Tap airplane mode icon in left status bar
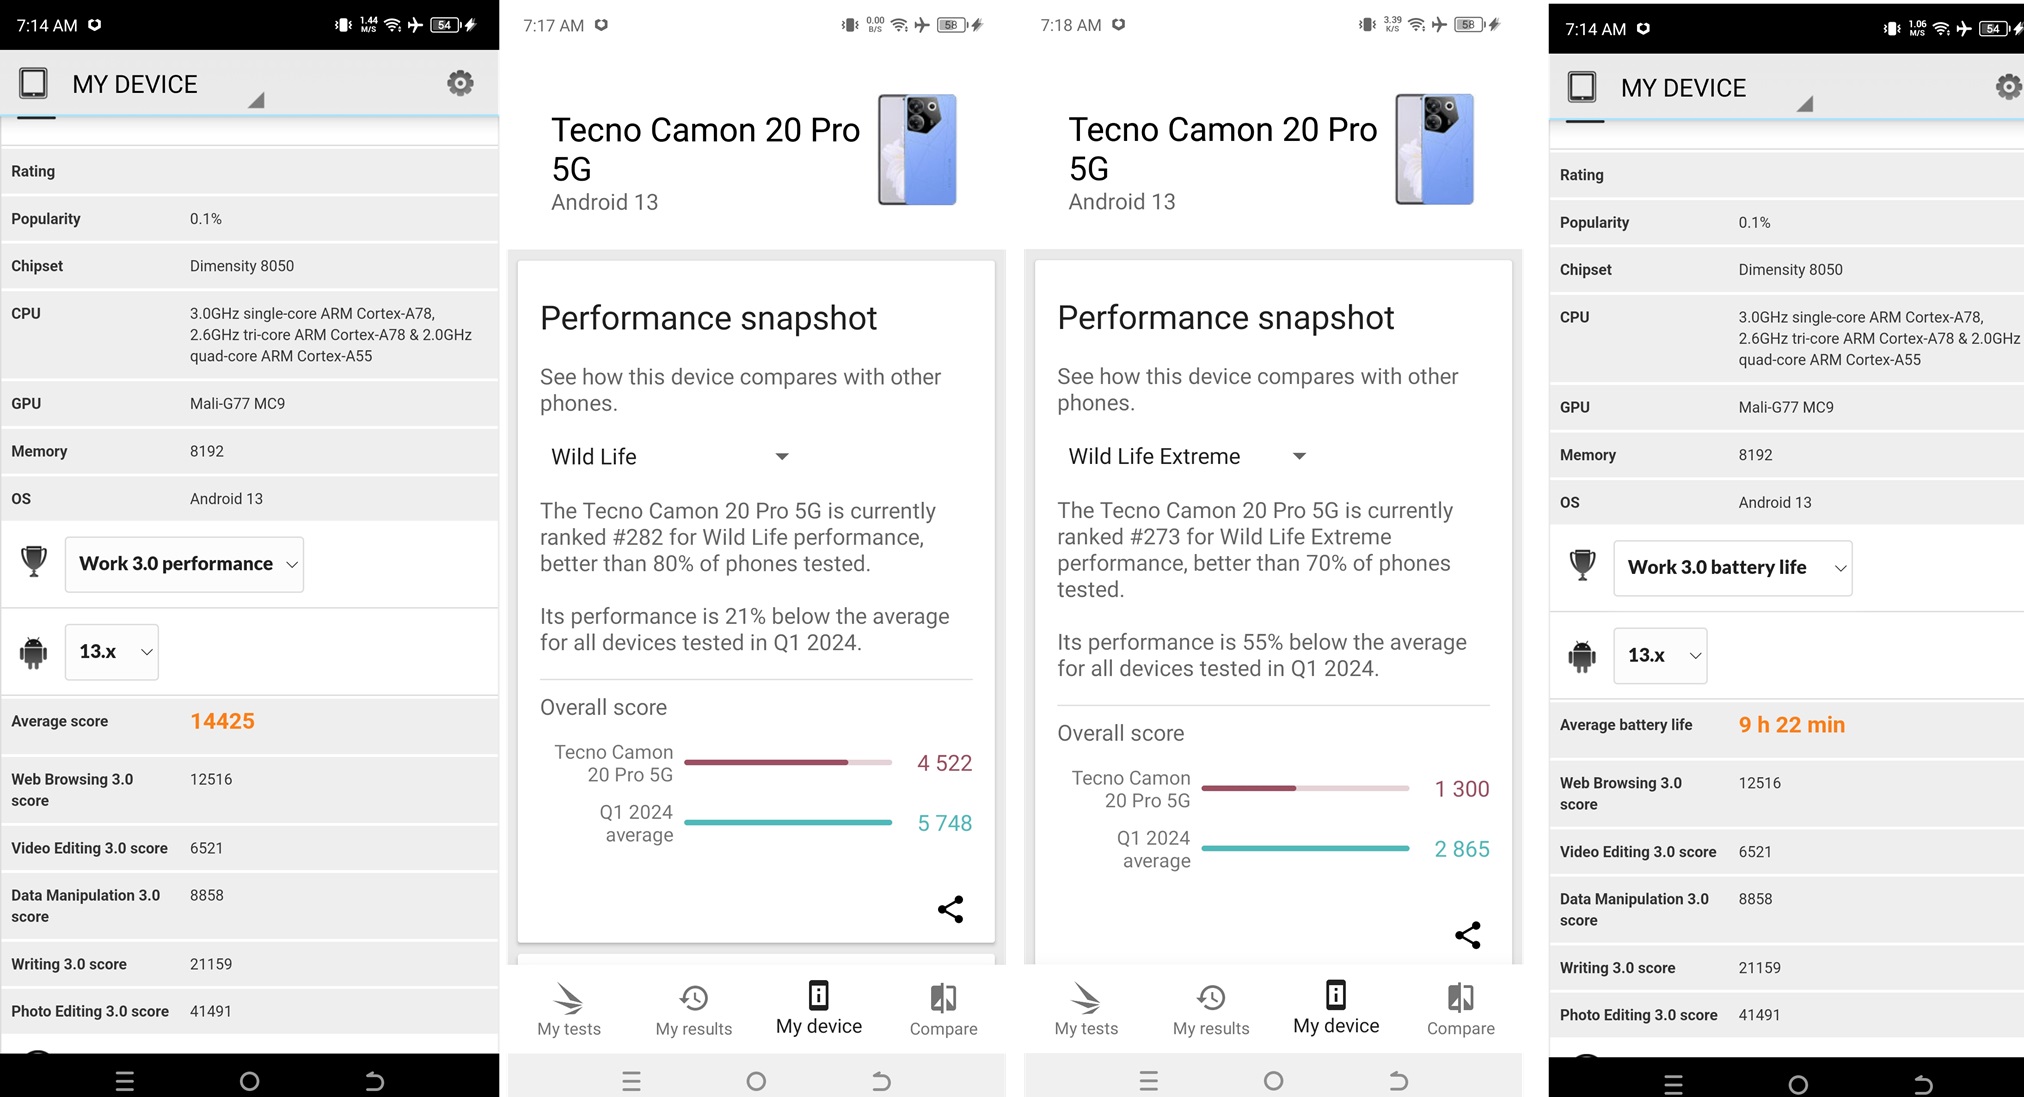The width and height of the screenshot is (2024, 1097). pos(415,25)
